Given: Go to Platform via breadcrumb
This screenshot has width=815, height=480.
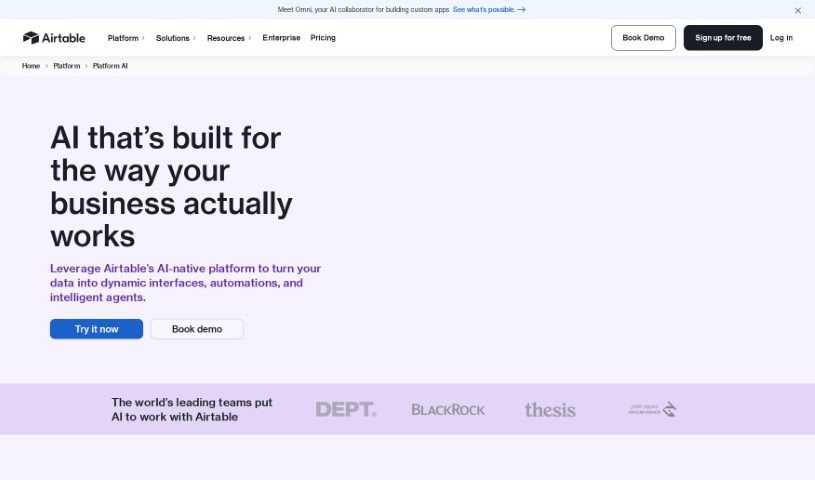Looking at the screenshot, I should pyautogui.click(x=67, y=66).
